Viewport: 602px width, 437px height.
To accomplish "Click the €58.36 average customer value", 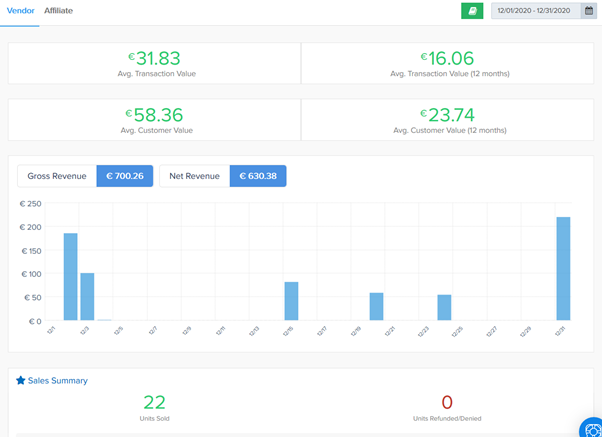I will [x=154, y=115].
